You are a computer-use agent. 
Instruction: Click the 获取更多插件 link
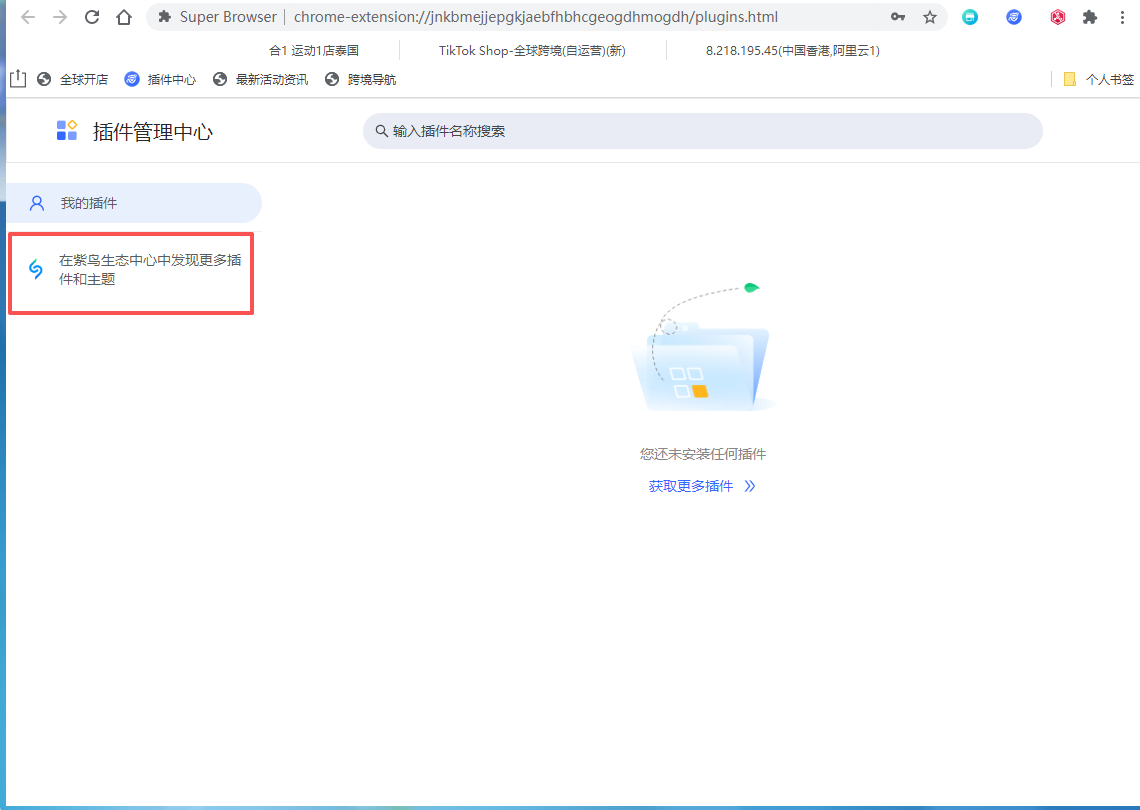tap(701, 486)
